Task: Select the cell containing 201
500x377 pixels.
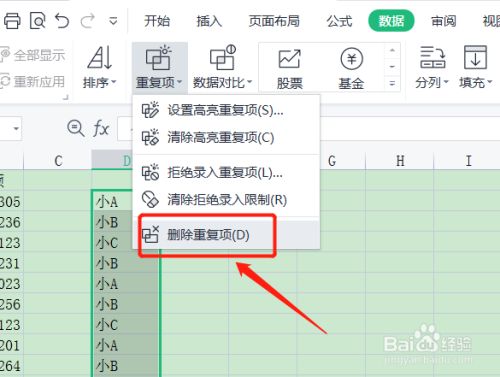Action: [x=12, y=345]
